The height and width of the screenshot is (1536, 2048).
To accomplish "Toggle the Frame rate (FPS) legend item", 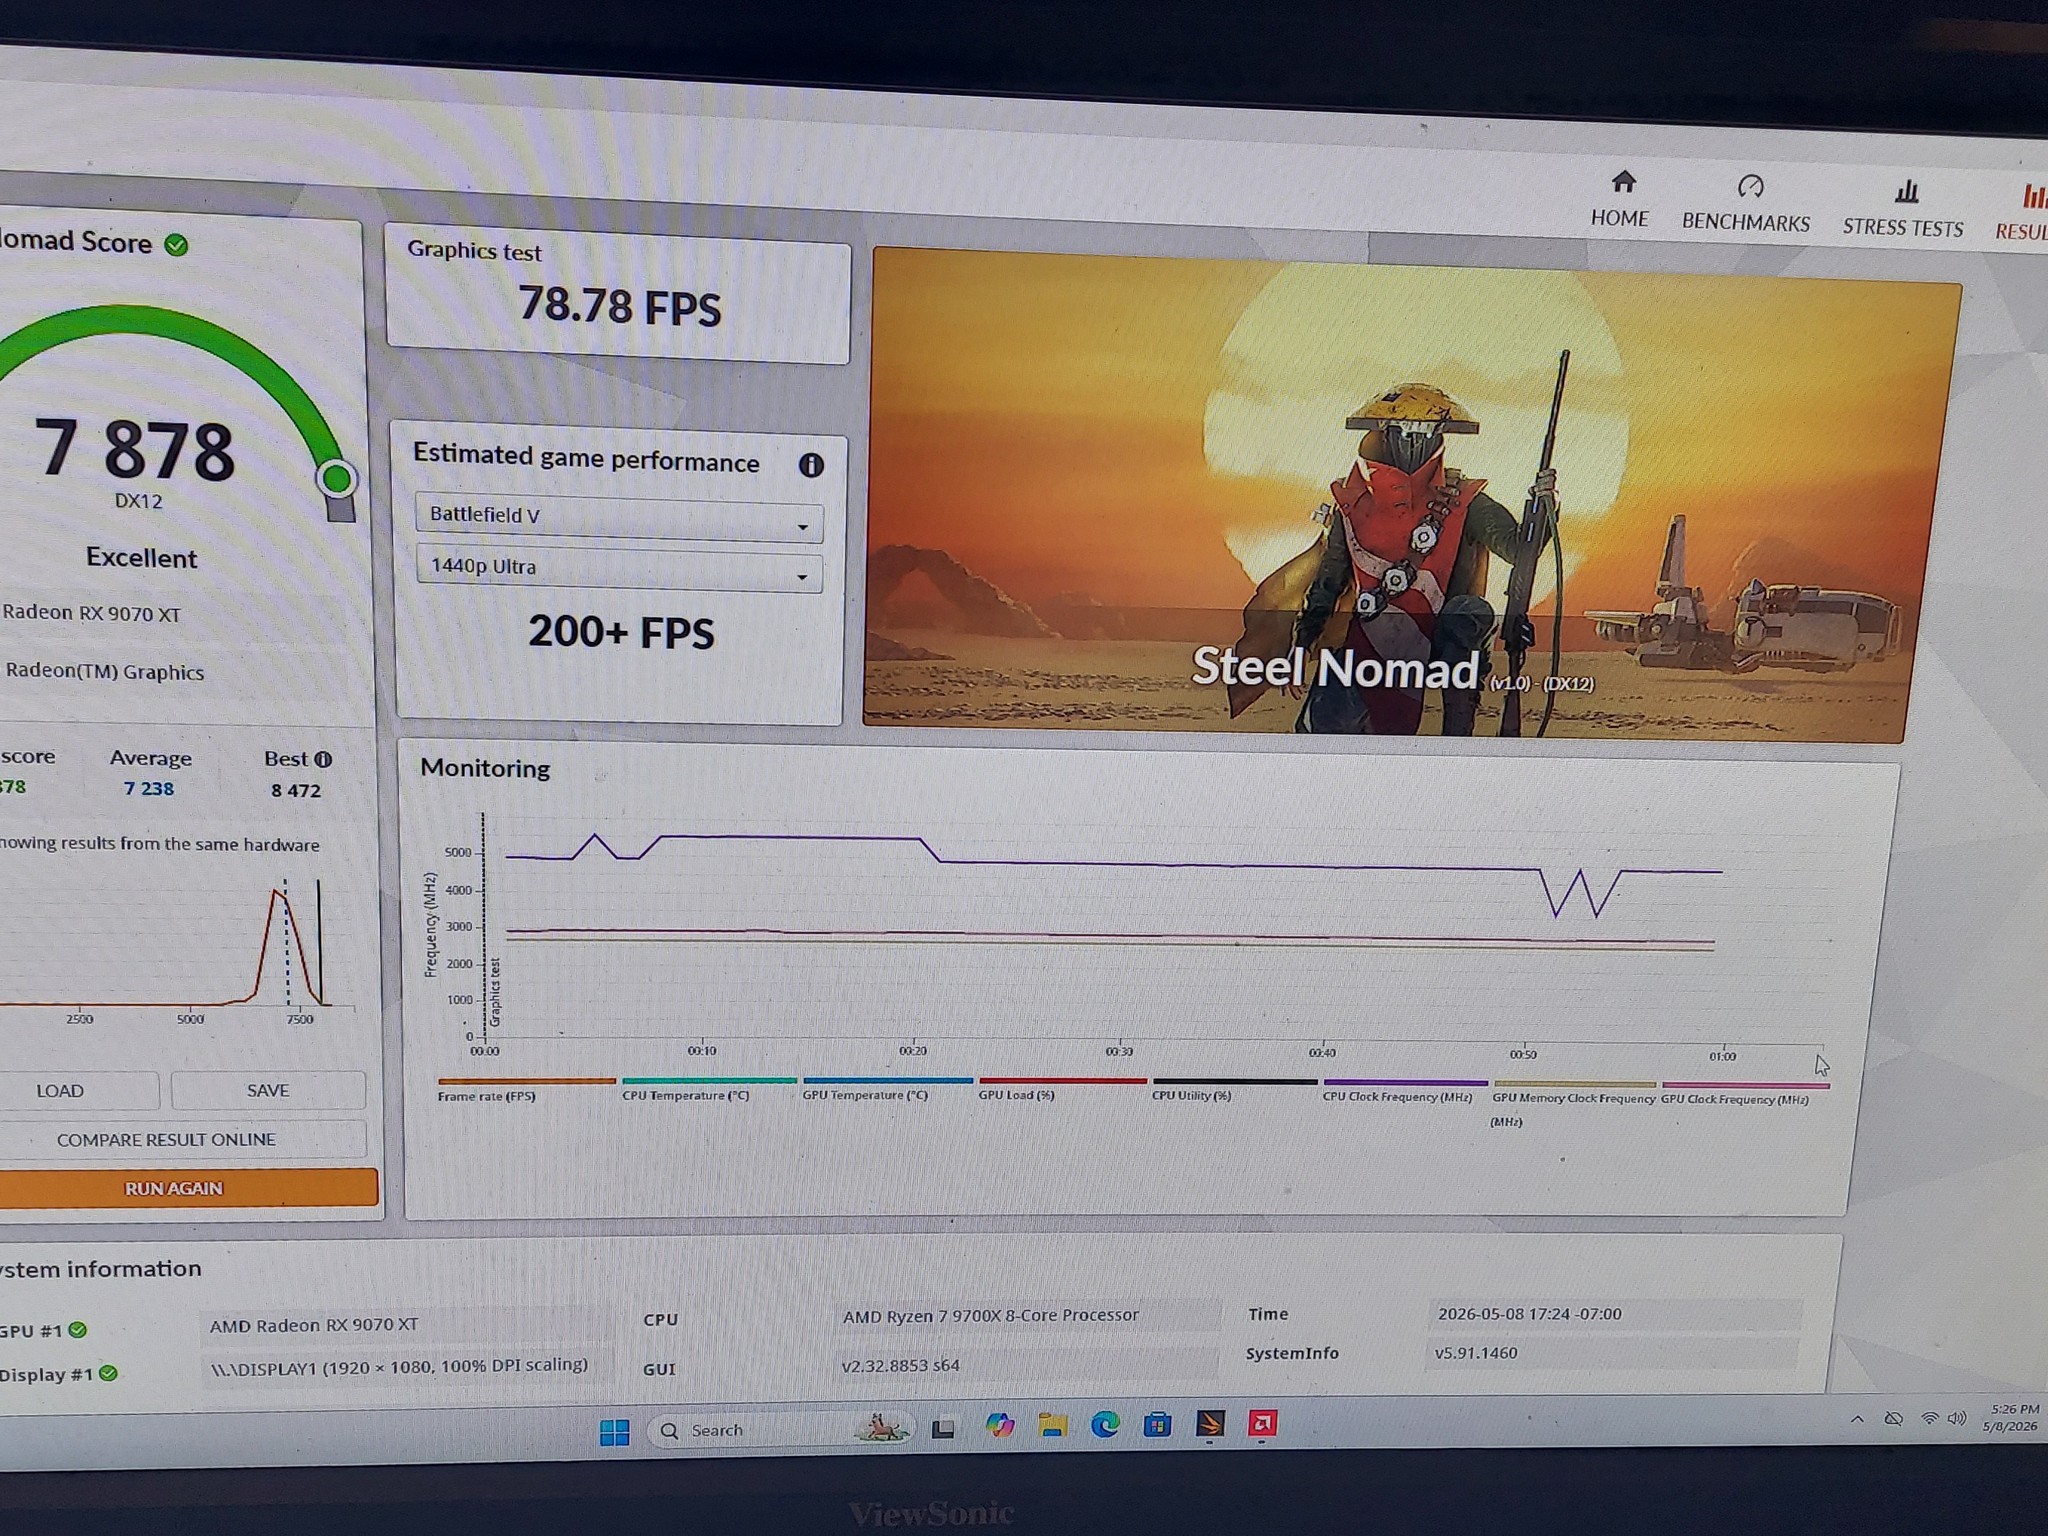I will pos(526,1089).
